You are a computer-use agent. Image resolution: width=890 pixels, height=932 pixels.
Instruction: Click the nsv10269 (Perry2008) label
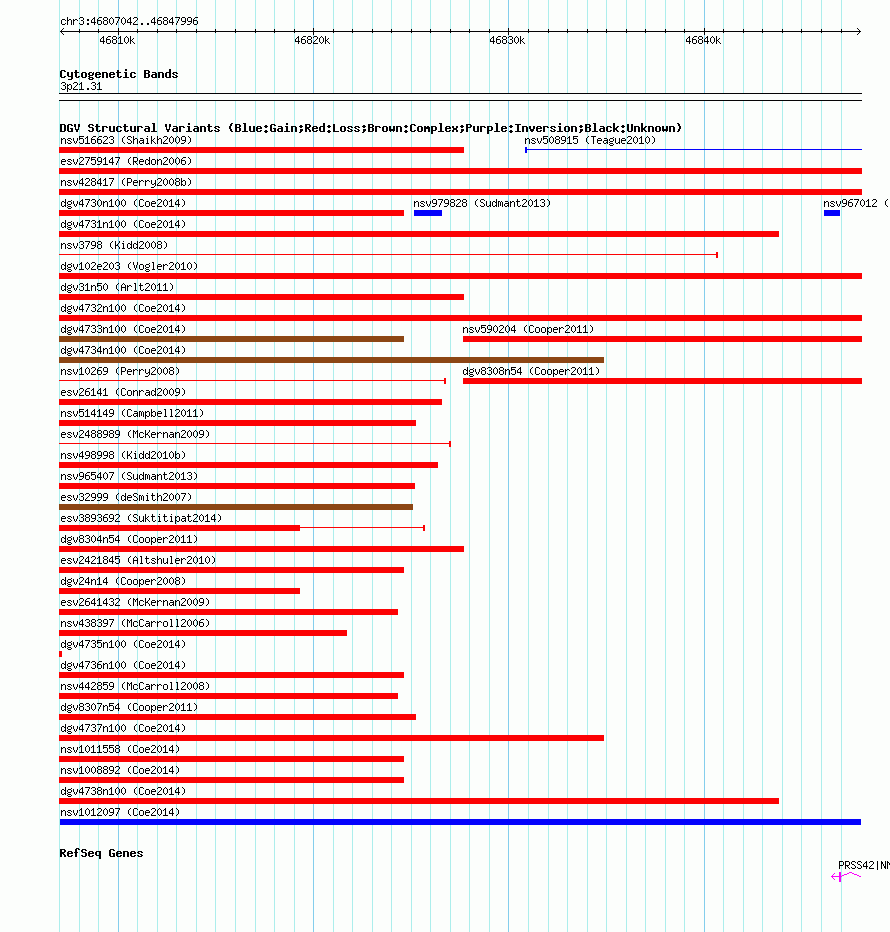120,371
